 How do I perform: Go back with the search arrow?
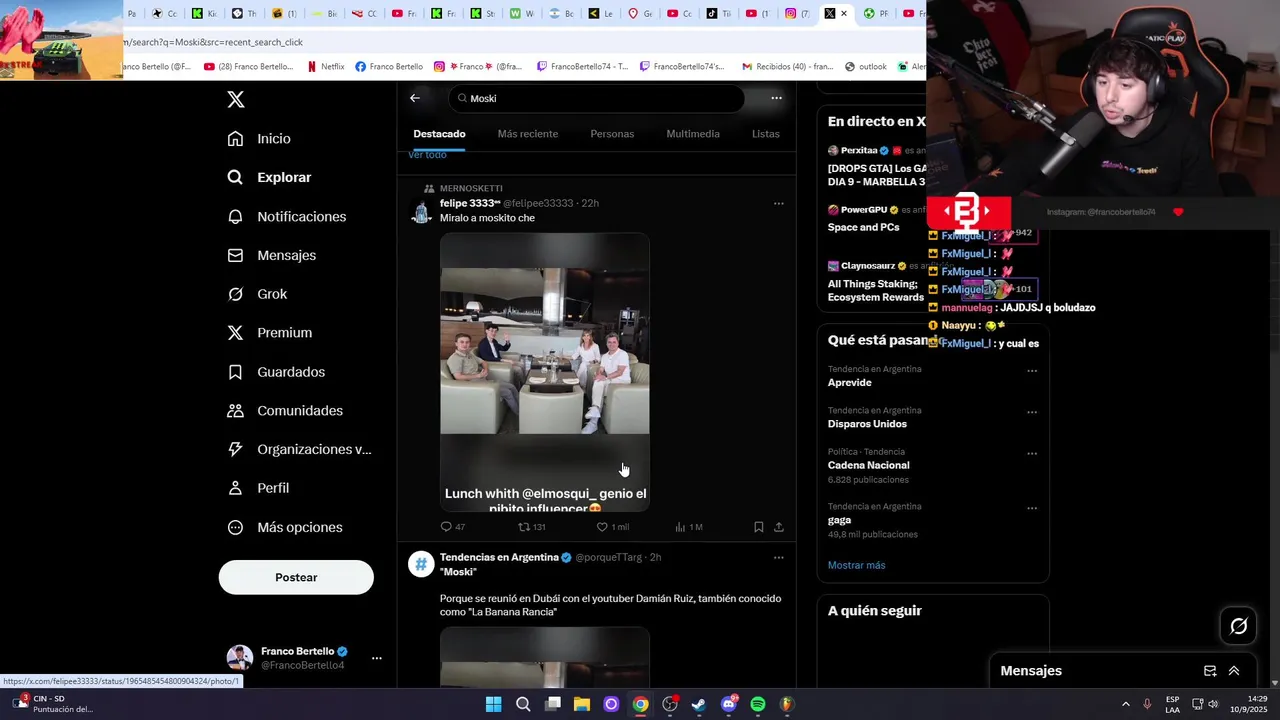(x=415, y=98)
